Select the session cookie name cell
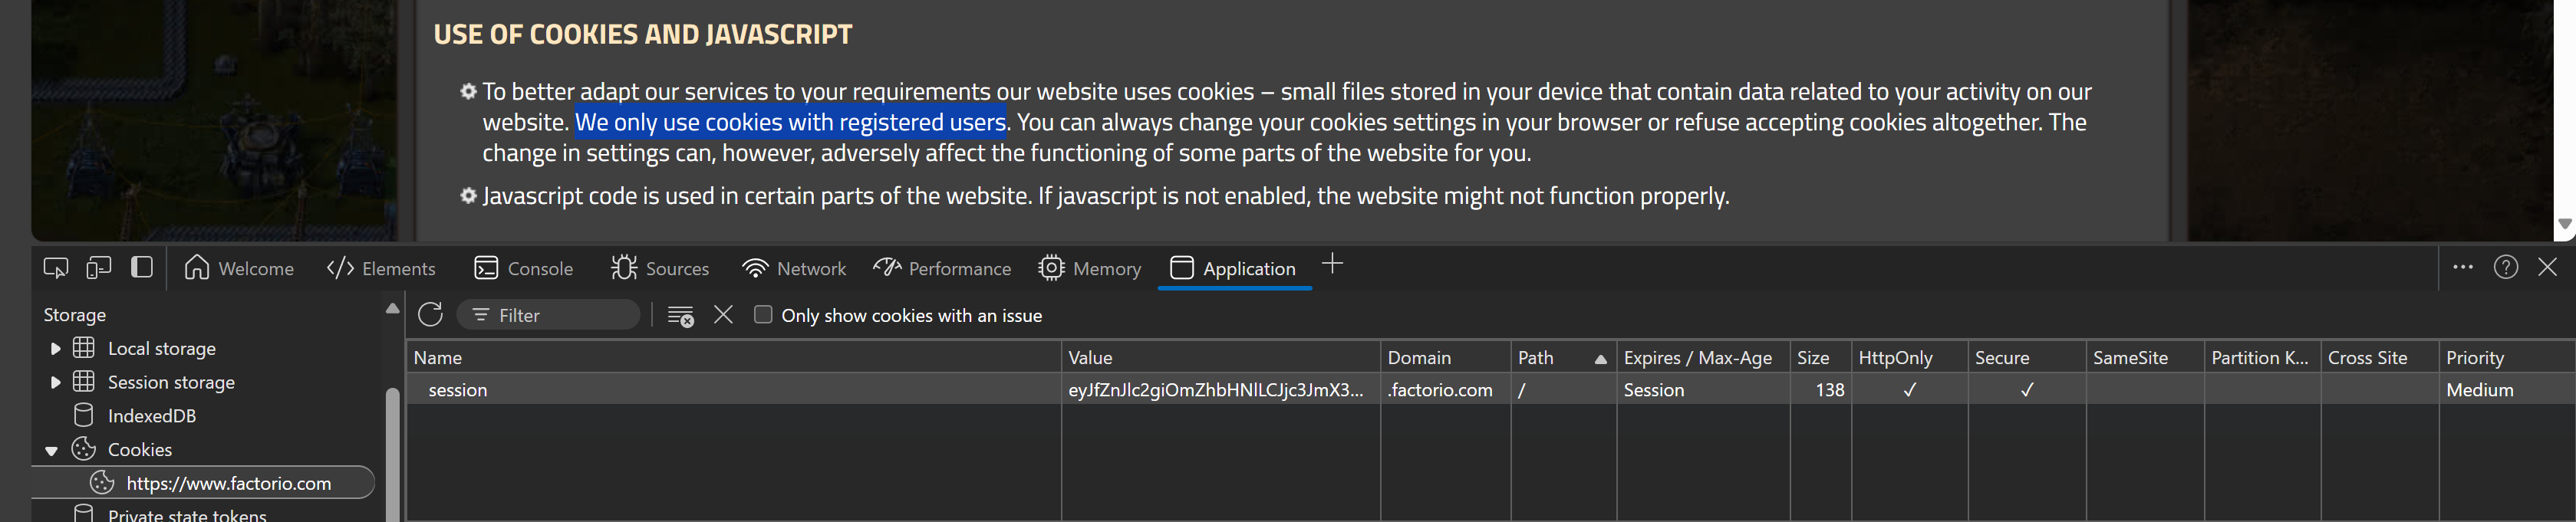 pos(733,390)
